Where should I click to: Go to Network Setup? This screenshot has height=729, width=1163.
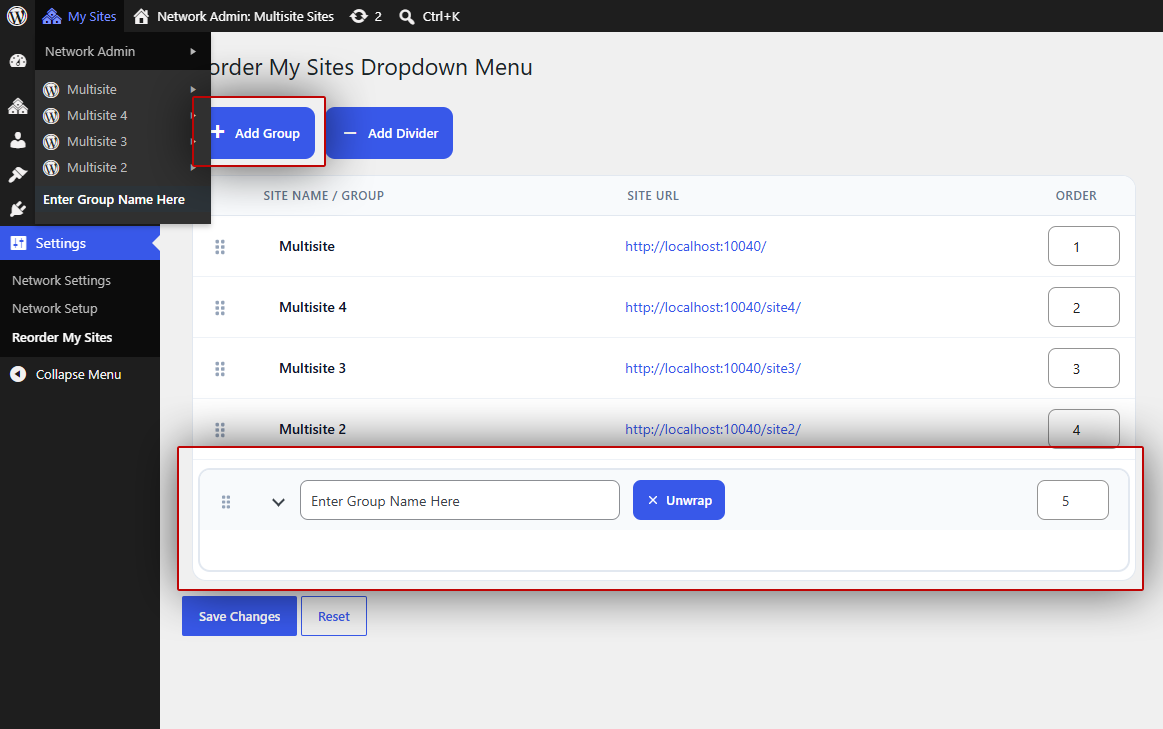55,309
